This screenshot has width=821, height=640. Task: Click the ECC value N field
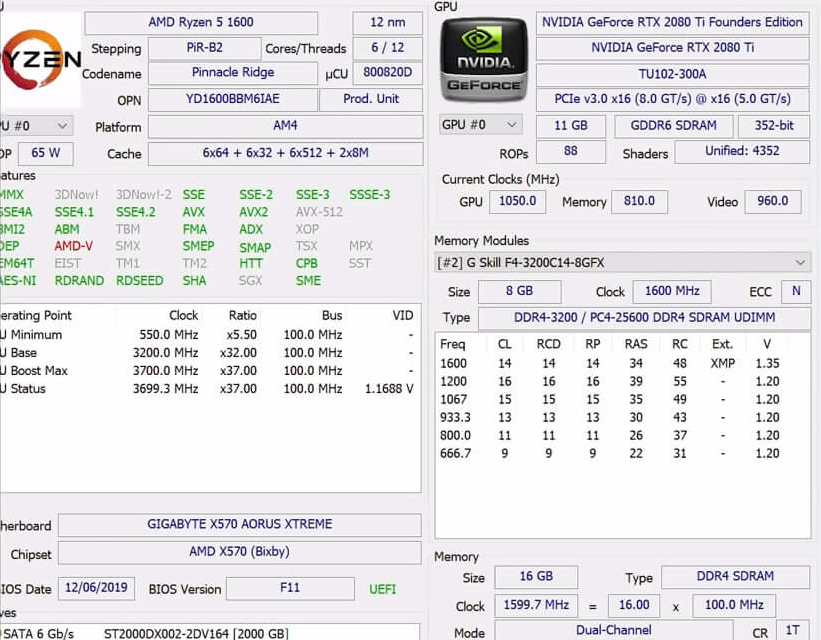click(x=796, y=292)
